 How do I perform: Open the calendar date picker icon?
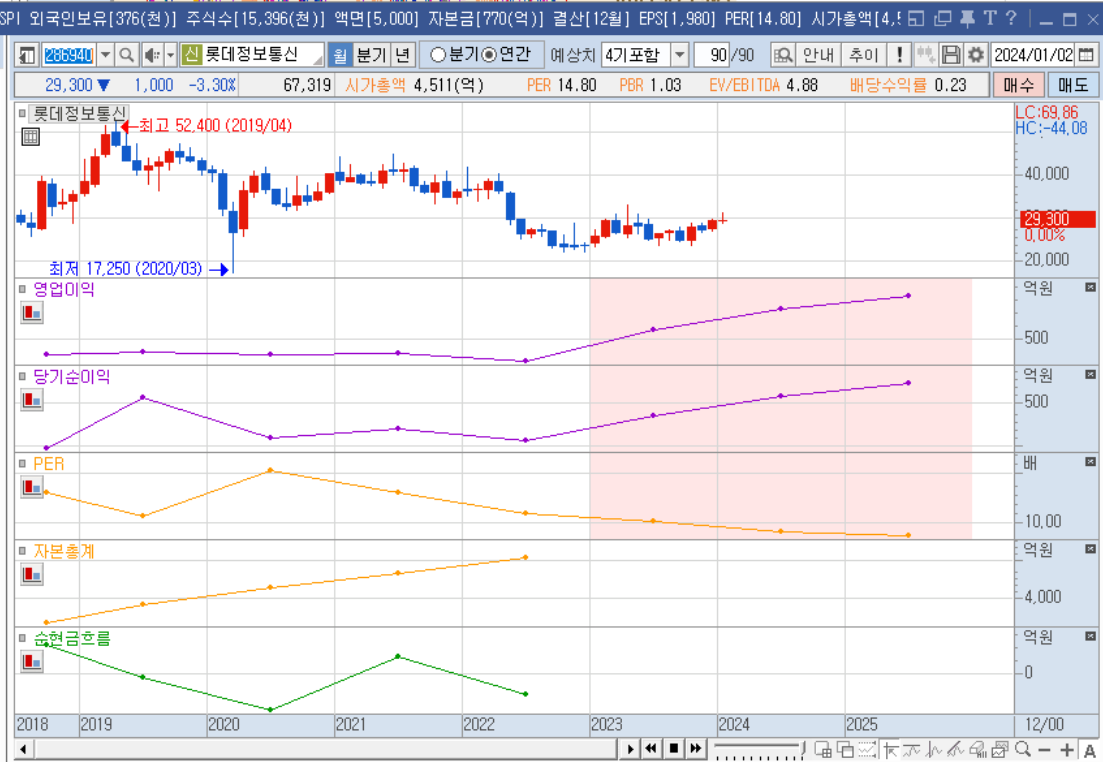1086,55
